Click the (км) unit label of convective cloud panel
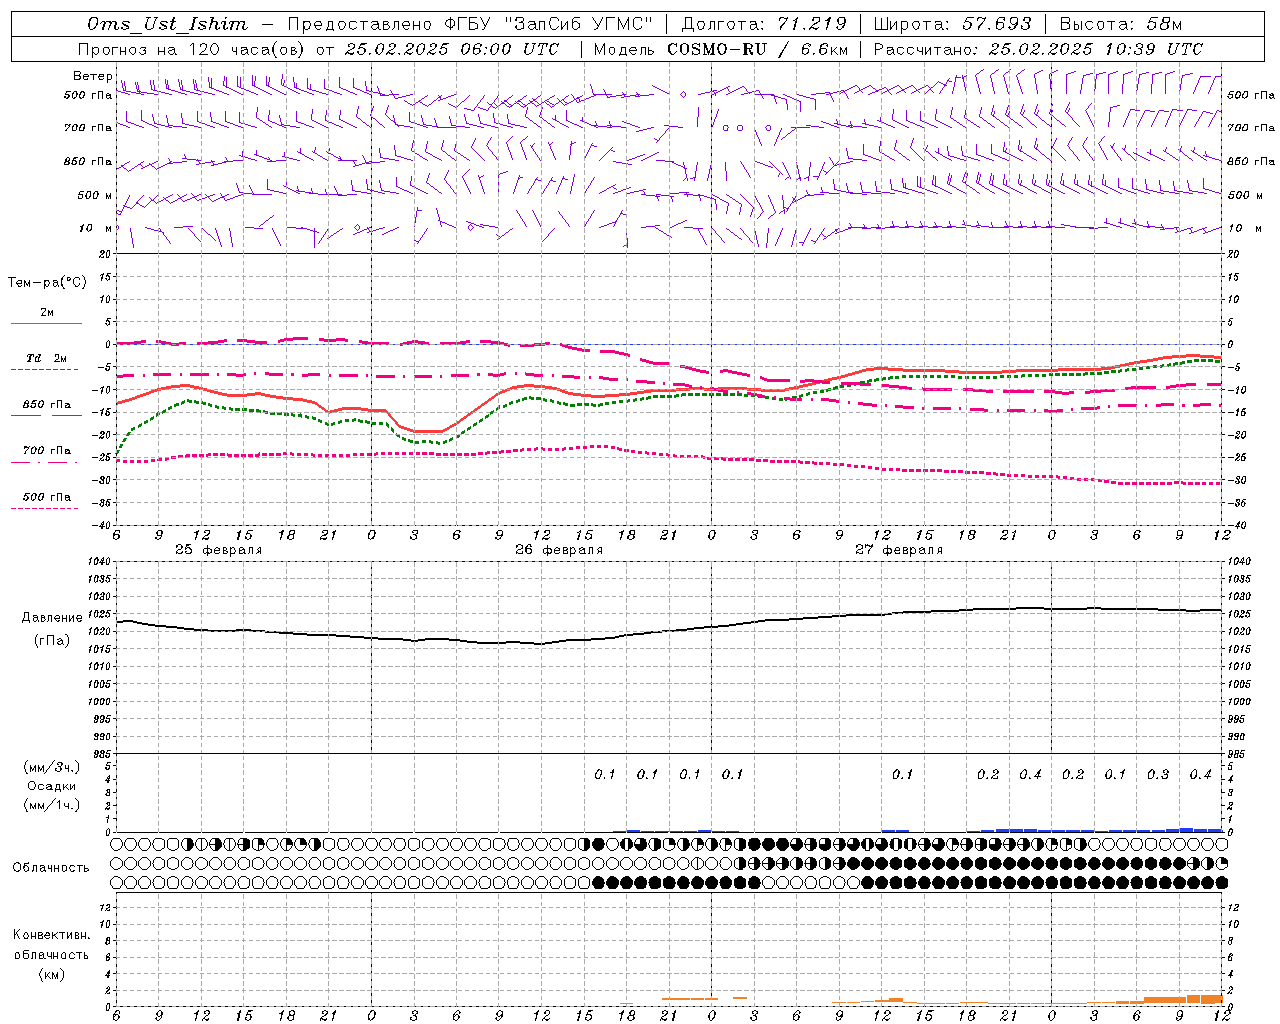1280x1024 pixels. pos(52,974)
